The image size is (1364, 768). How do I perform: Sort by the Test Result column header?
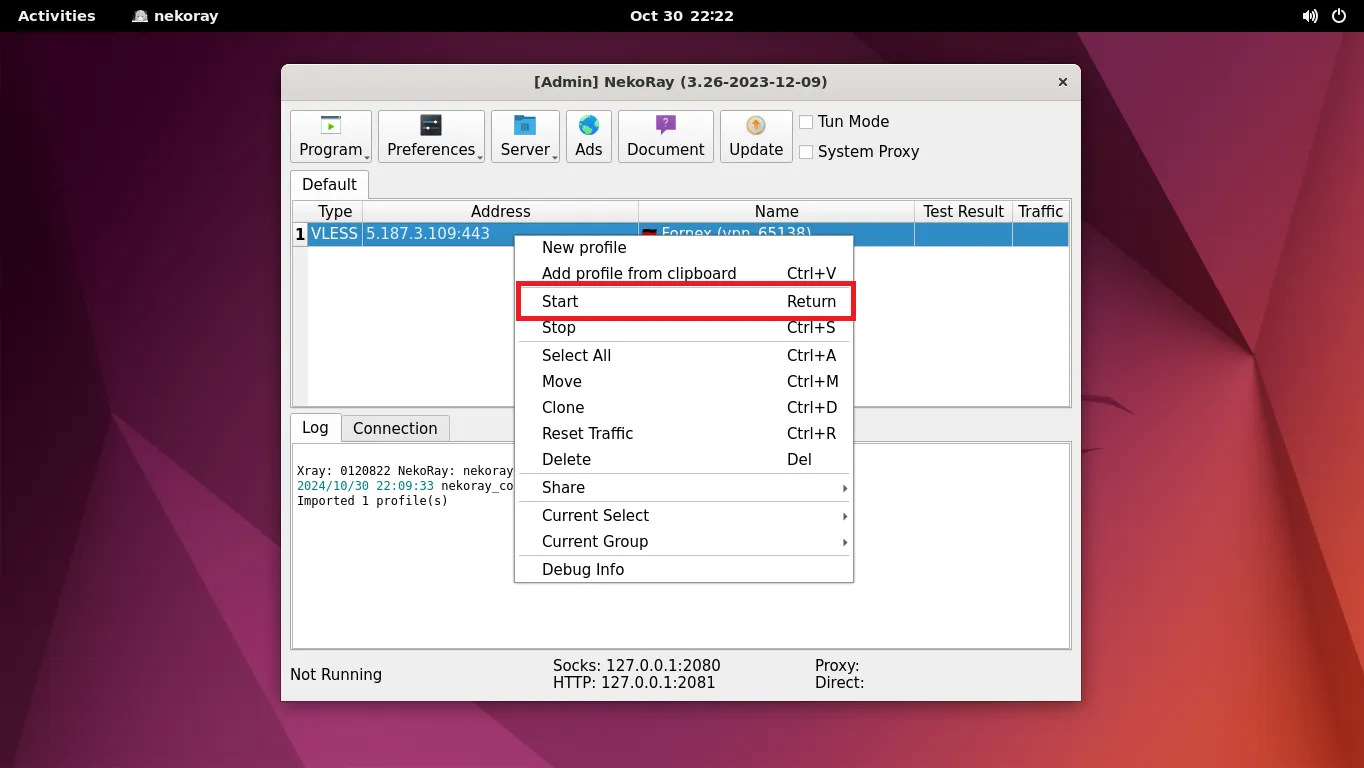(x=963, y=212)
